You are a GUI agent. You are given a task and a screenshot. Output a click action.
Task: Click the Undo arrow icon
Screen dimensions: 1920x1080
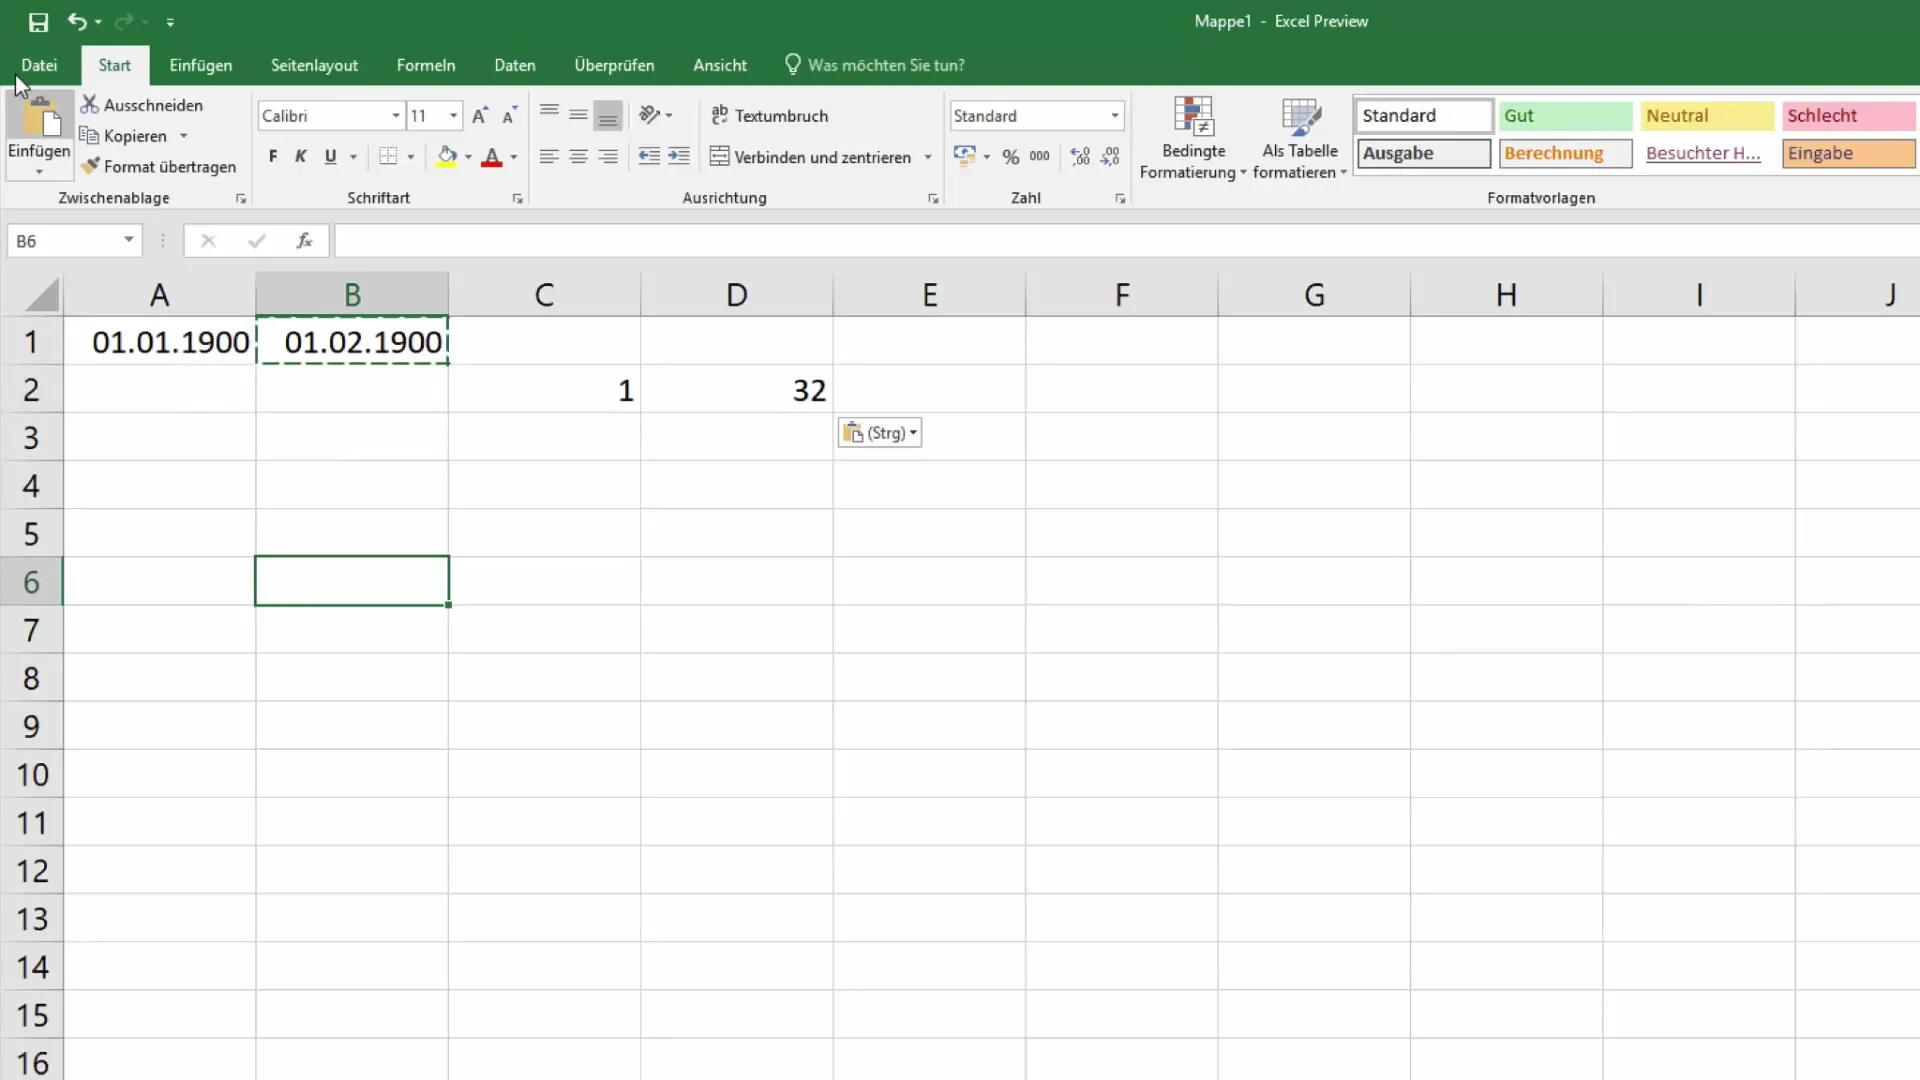pyautogui.click(x=77, y=21)
